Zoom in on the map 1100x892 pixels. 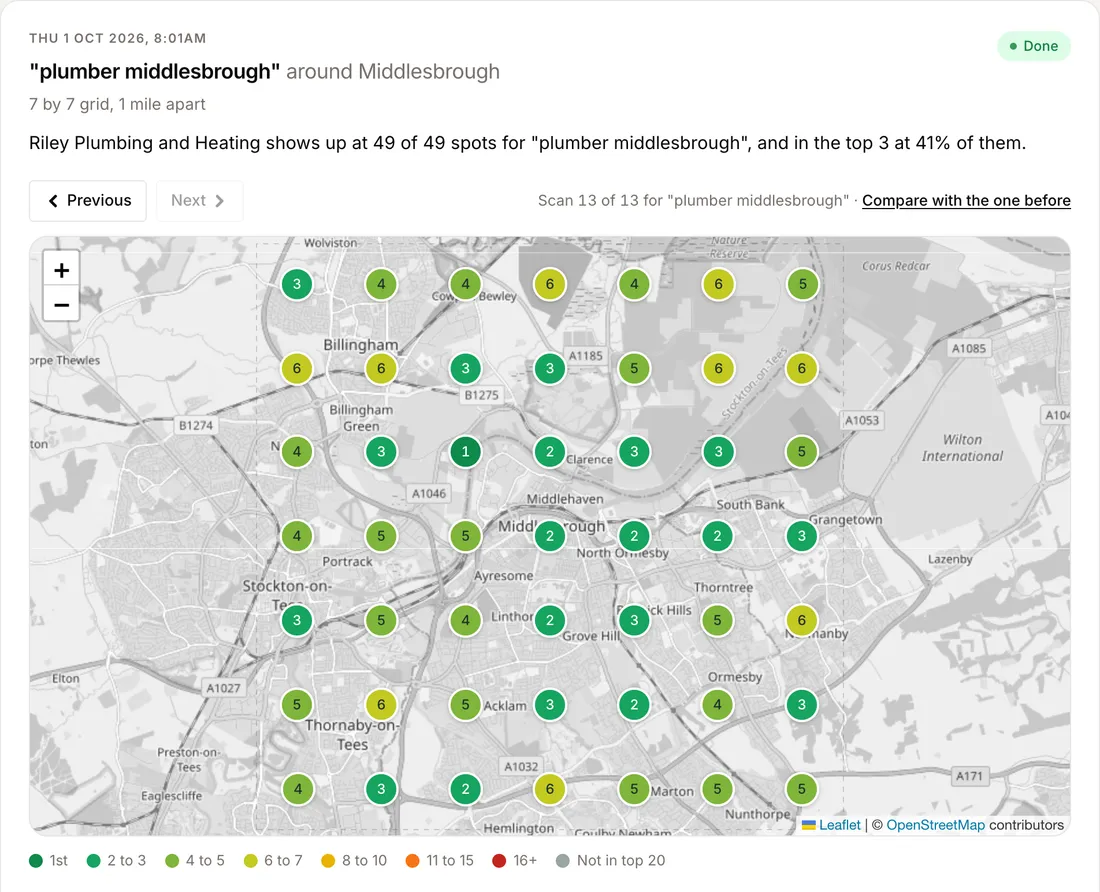pyautogui.click(x=61, y=270)
